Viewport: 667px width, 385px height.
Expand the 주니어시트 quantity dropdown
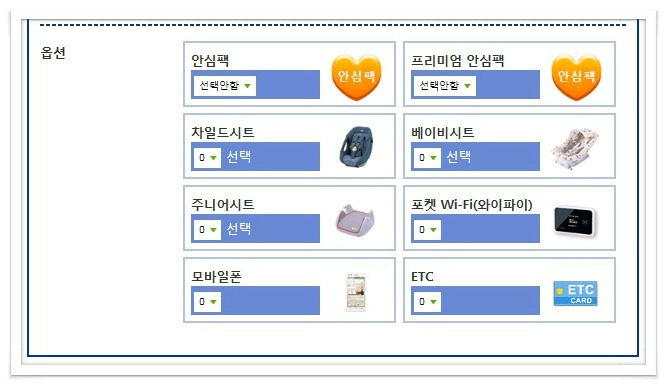click(207, 229)
